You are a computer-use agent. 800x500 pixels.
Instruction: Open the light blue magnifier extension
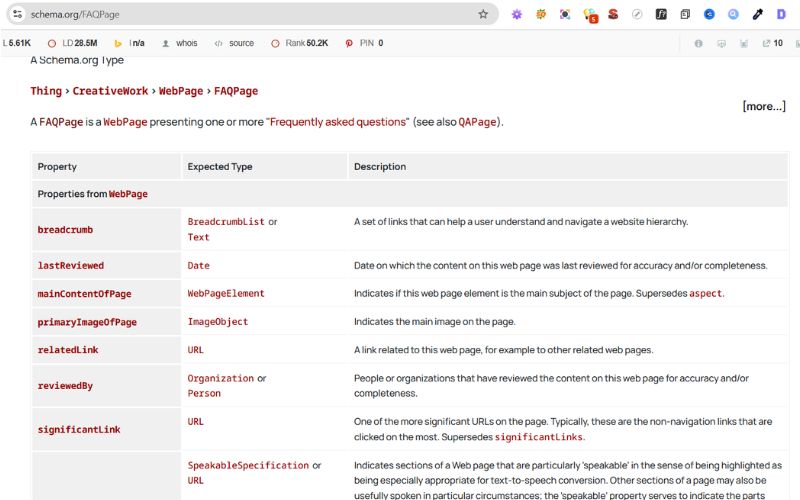pos(733,14)
